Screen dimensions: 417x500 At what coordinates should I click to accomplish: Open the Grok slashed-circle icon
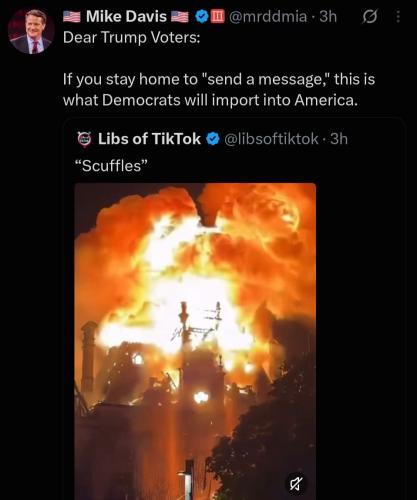[370, 16]
